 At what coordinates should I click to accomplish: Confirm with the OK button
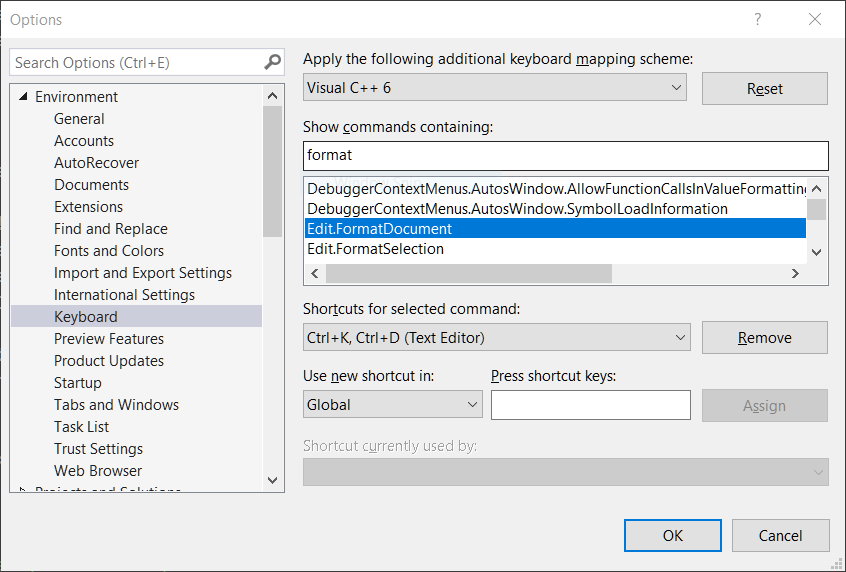click(673, 535)
